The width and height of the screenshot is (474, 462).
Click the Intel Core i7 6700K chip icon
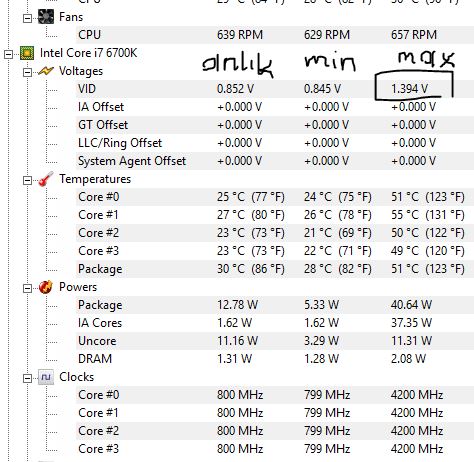point(27,53)
